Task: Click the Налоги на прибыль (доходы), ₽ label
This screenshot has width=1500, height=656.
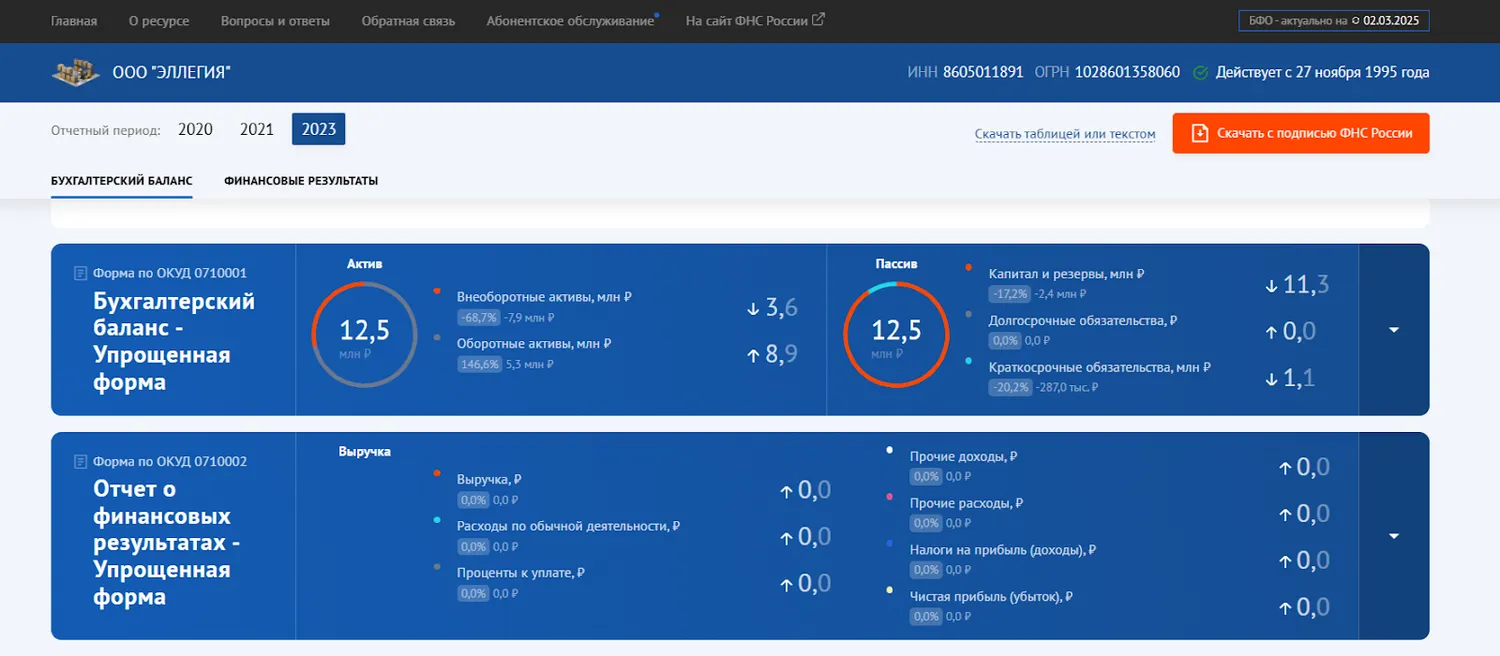Action: point(1003,550)
